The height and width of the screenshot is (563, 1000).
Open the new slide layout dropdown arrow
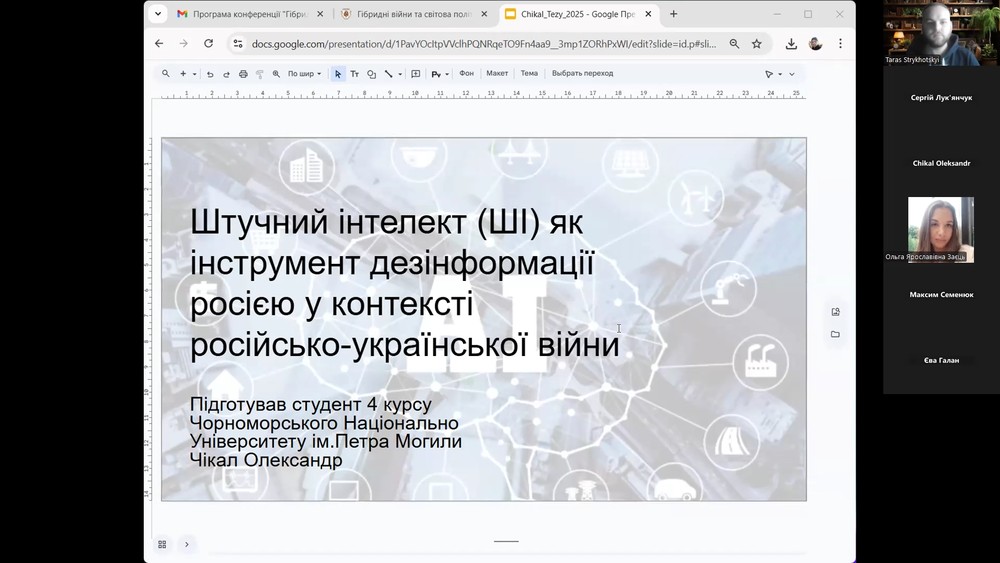coord(194,74)
